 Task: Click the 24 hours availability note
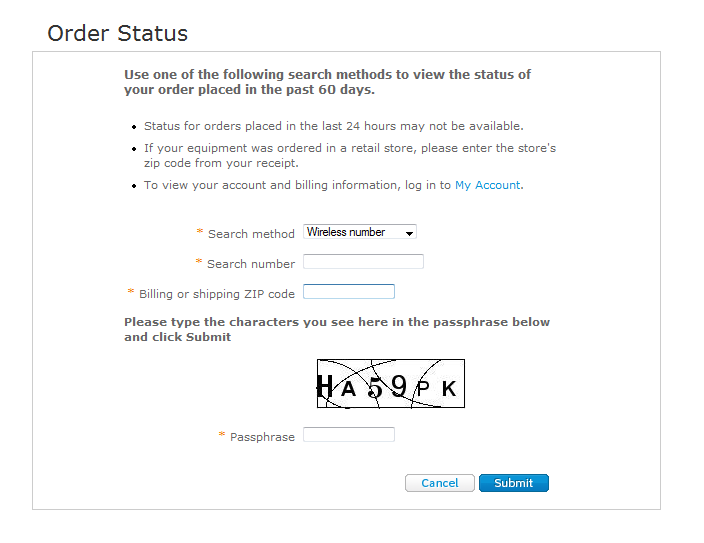click(x=333, y=126)
